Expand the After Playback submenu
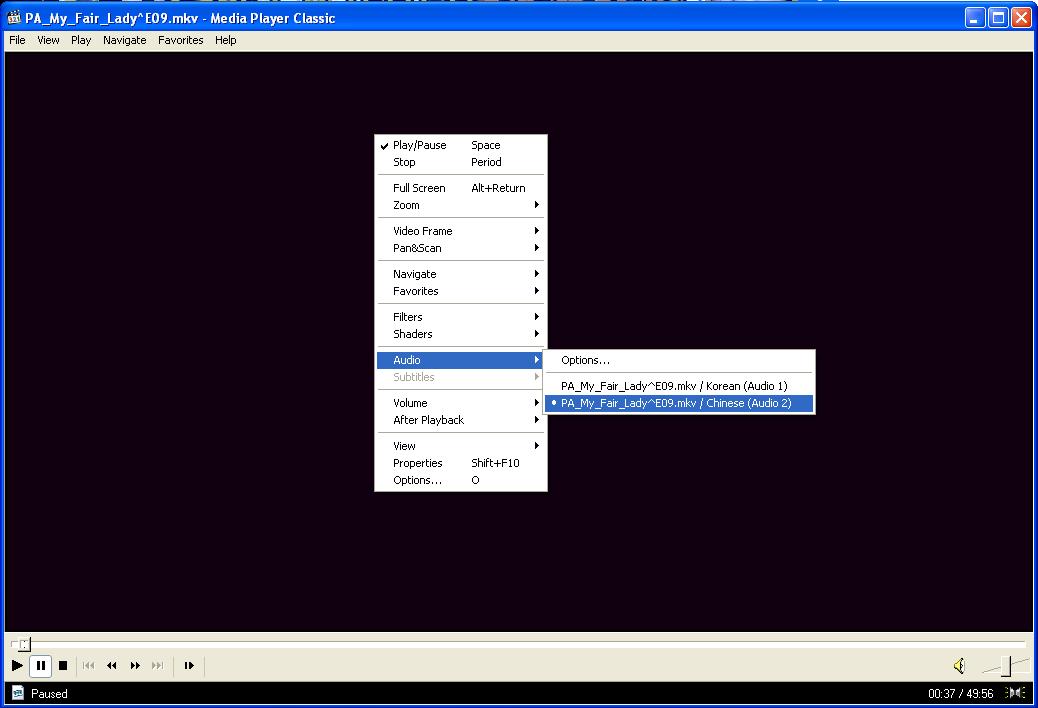 tap(461, 420)
